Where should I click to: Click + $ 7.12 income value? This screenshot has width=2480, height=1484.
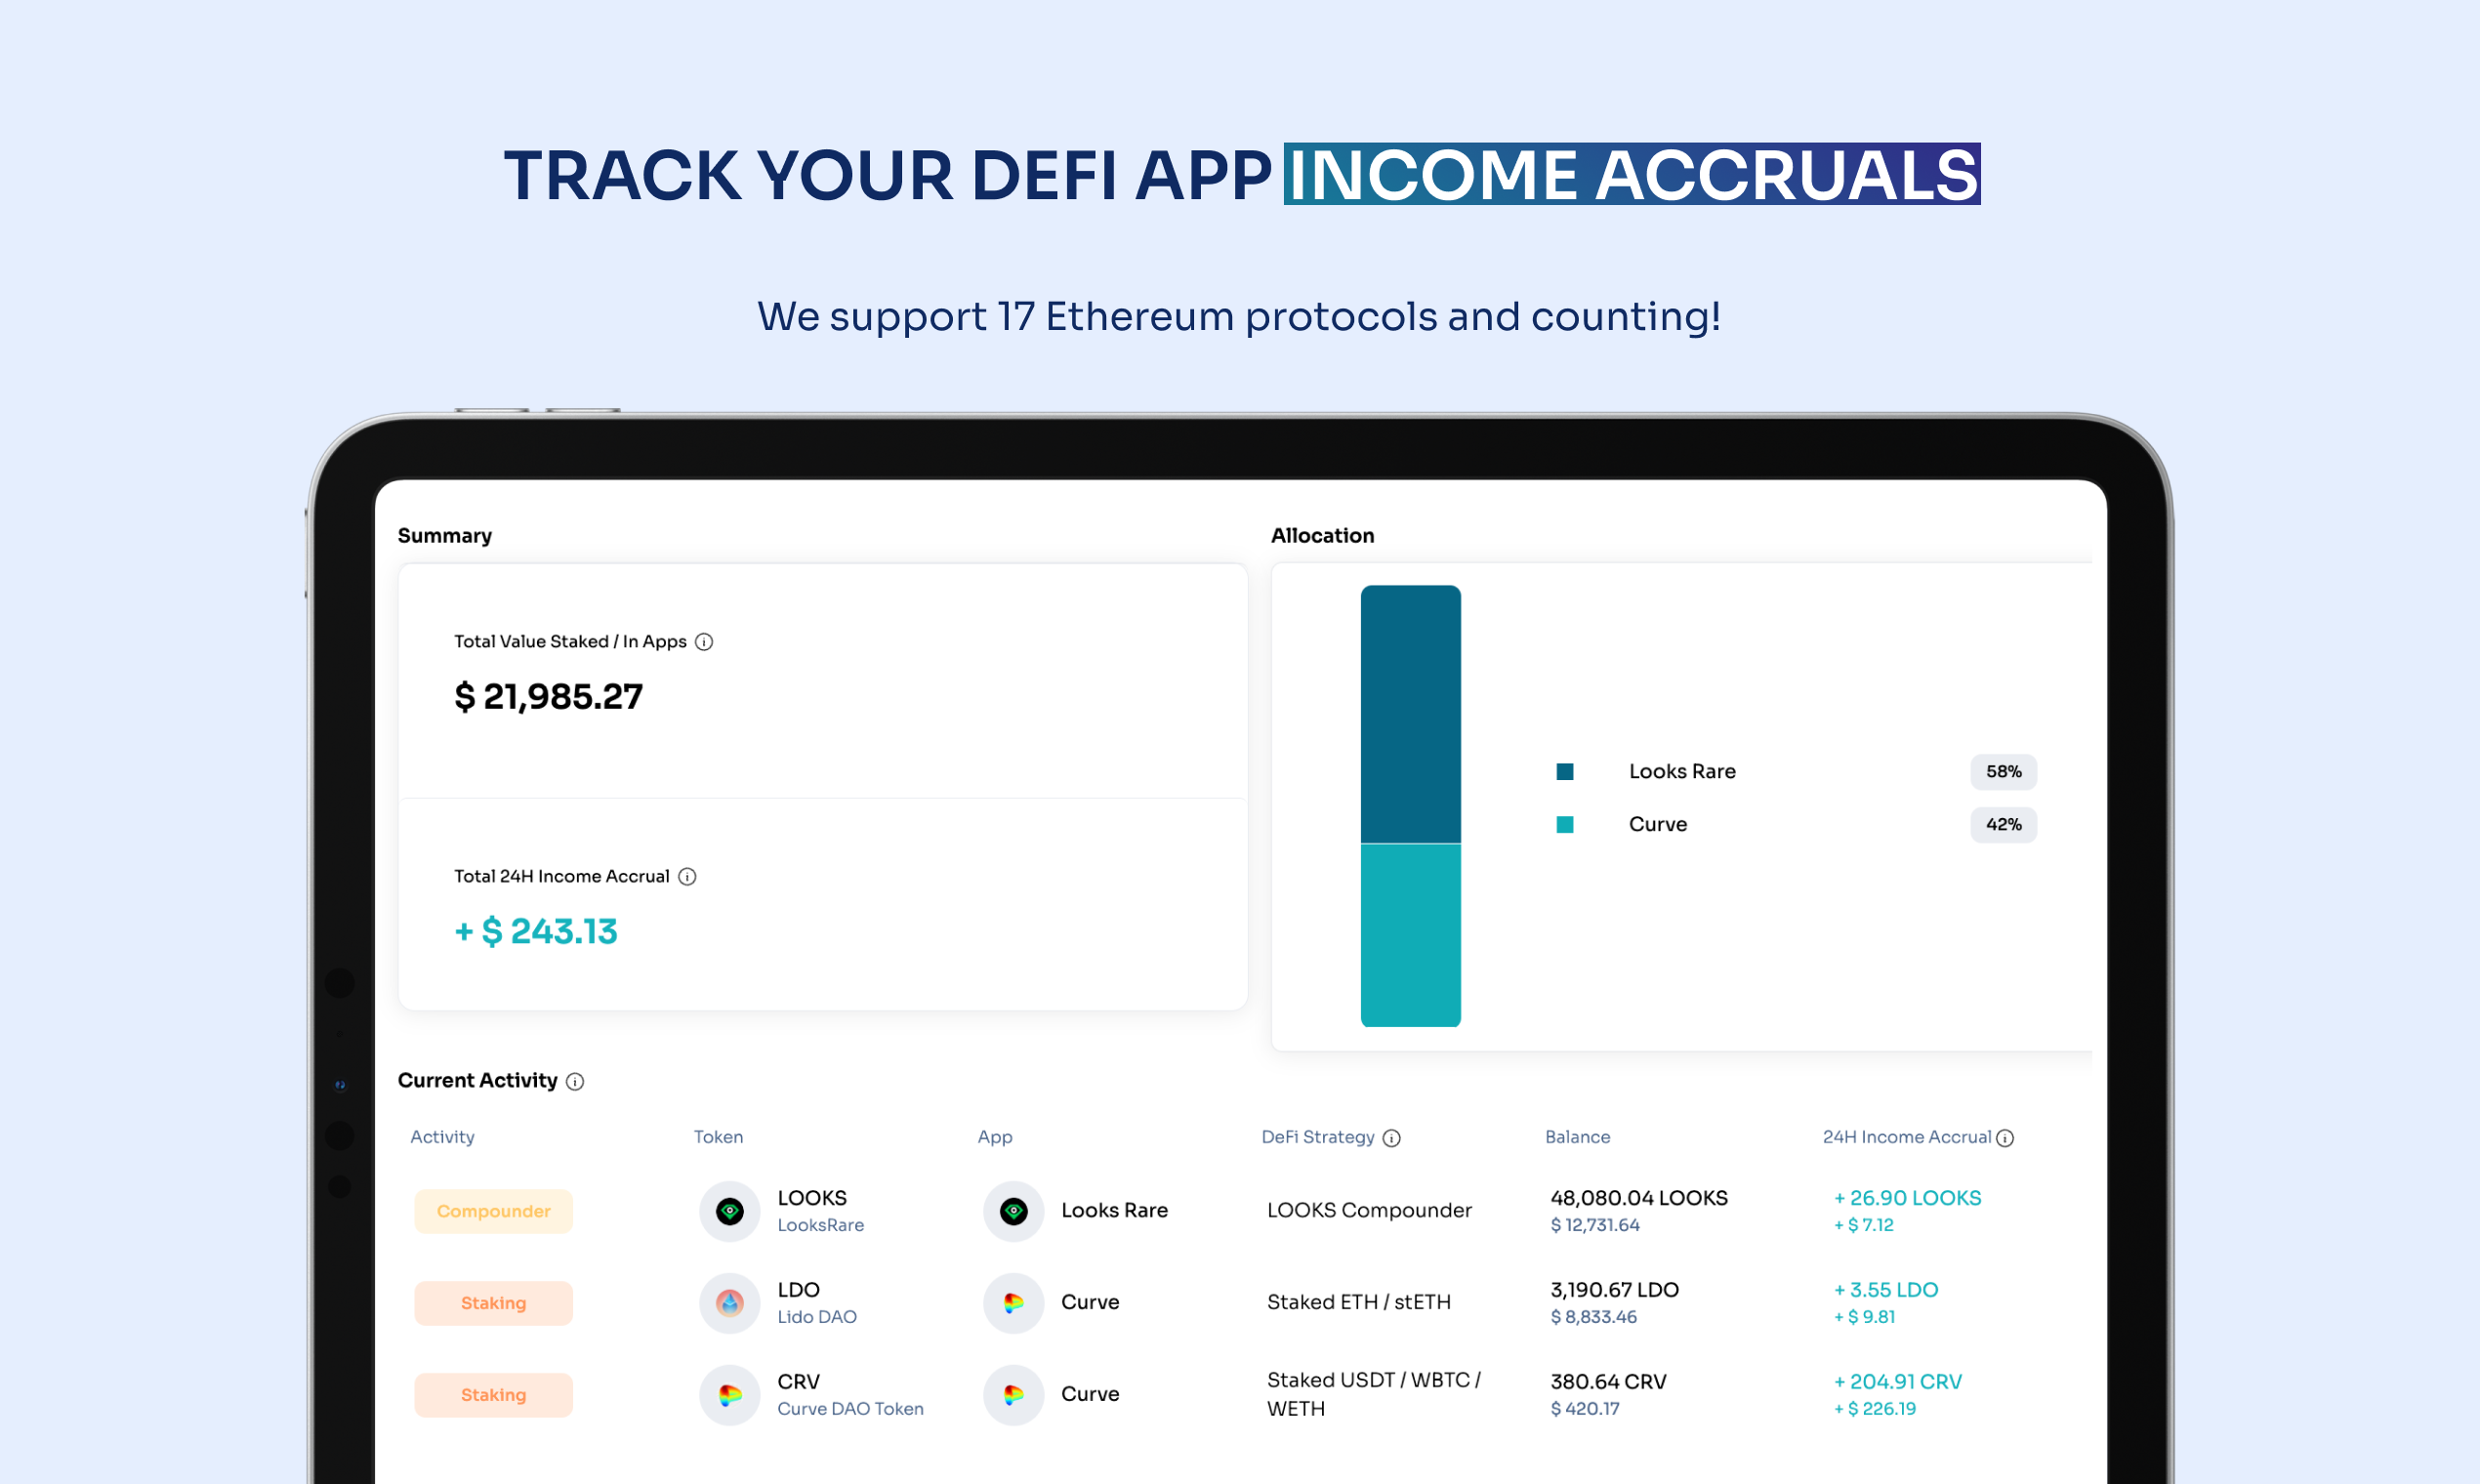pyautogui.click(x=1863, y=1226)
